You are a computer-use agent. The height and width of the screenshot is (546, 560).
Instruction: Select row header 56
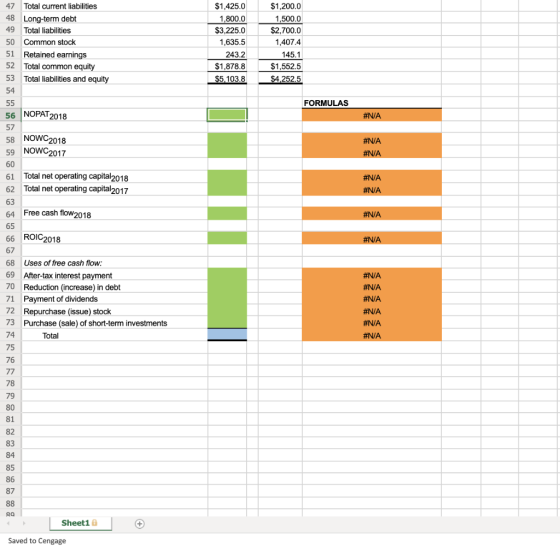(10, 115)
